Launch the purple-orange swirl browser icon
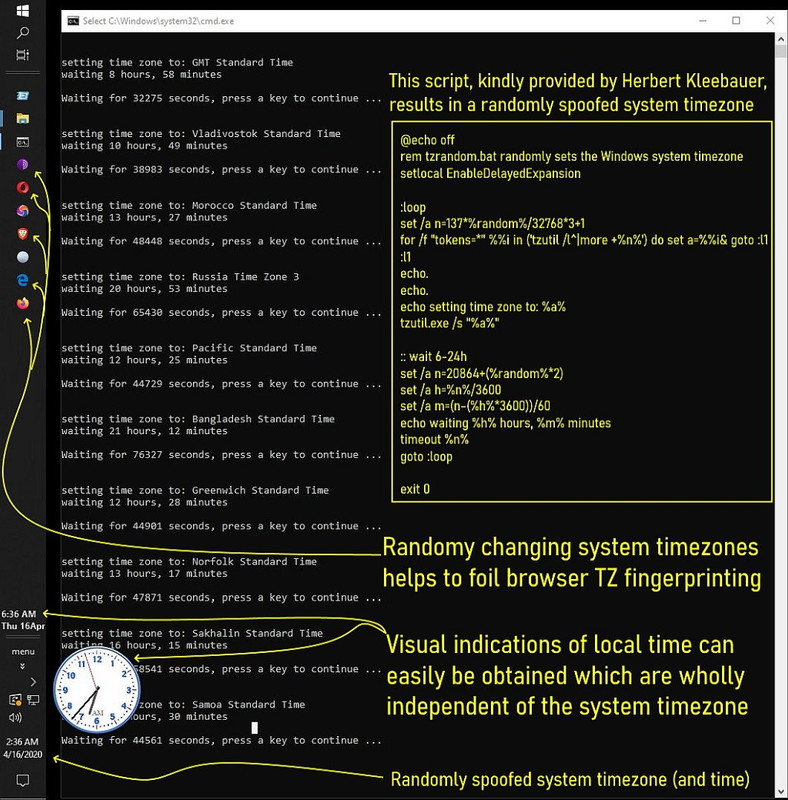The height and width of the screenshot is (800, 788). 22,210
